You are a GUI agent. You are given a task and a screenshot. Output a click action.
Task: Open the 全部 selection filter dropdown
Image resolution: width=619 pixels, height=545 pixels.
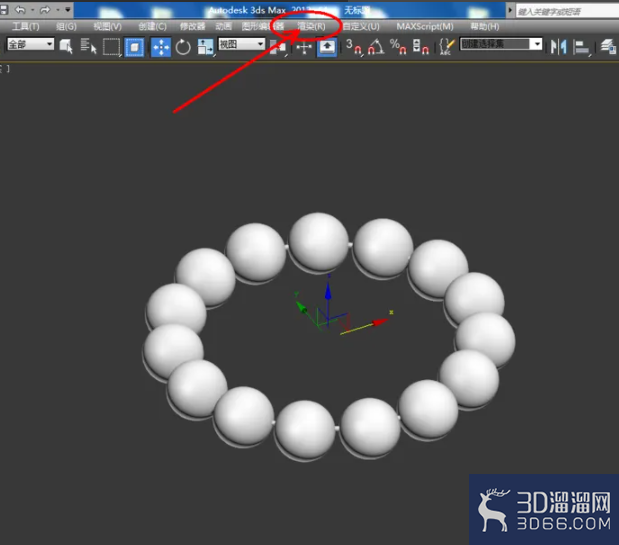click(x=30, y=44)
